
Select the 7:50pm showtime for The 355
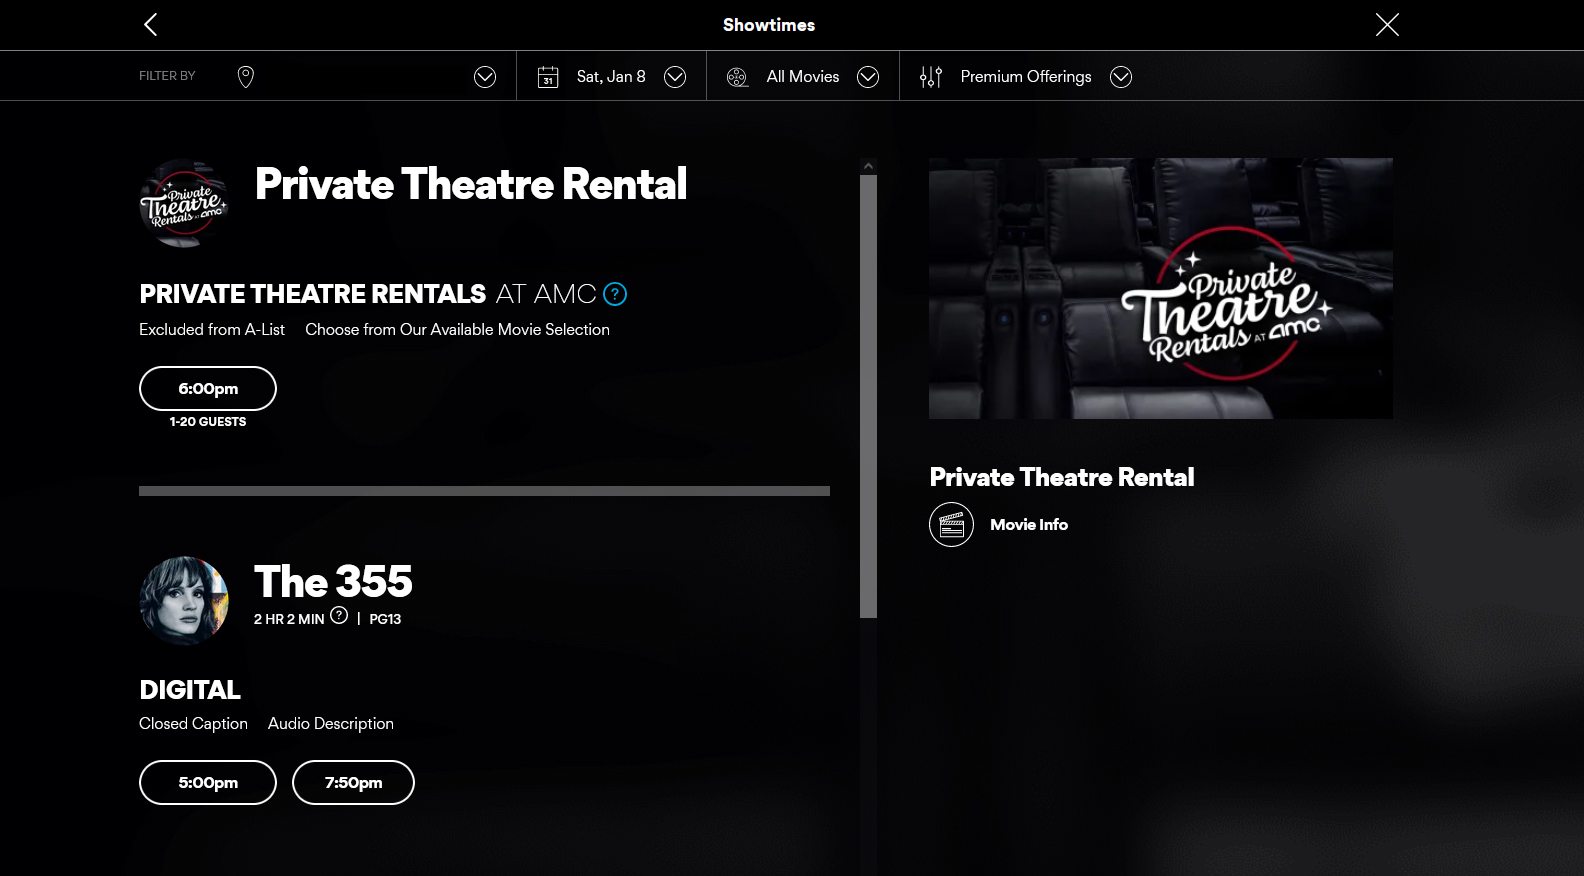(x=353, y=782)
